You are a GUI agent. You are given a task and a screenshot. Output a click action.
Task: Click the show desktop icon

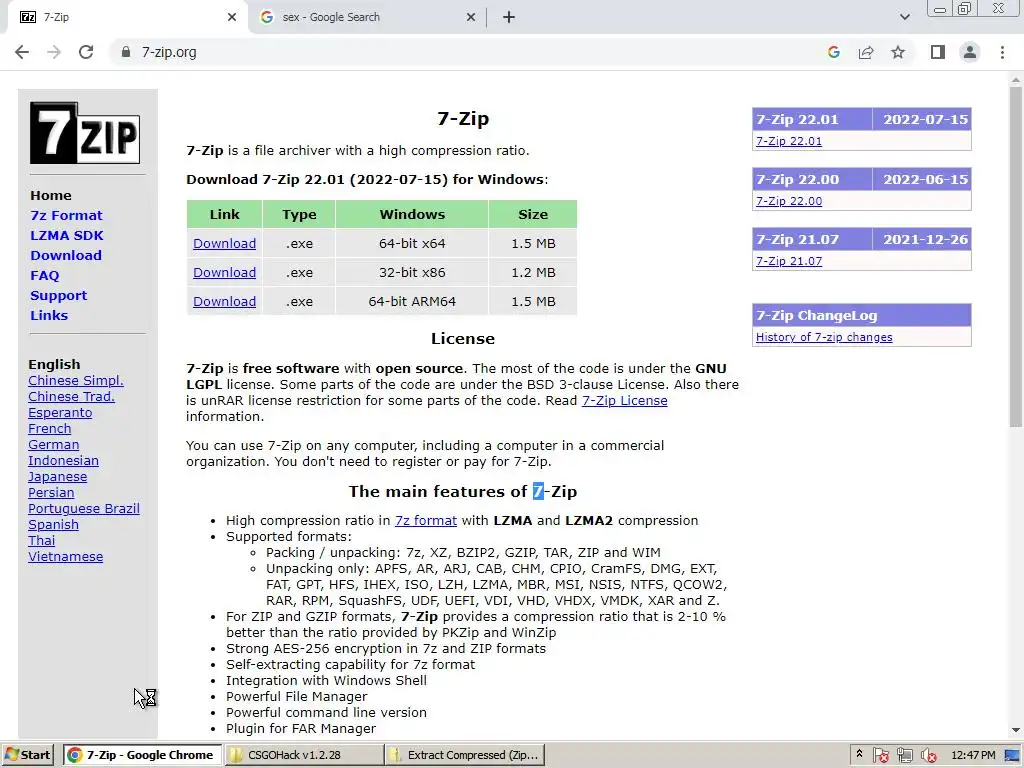click(1013, 756)
